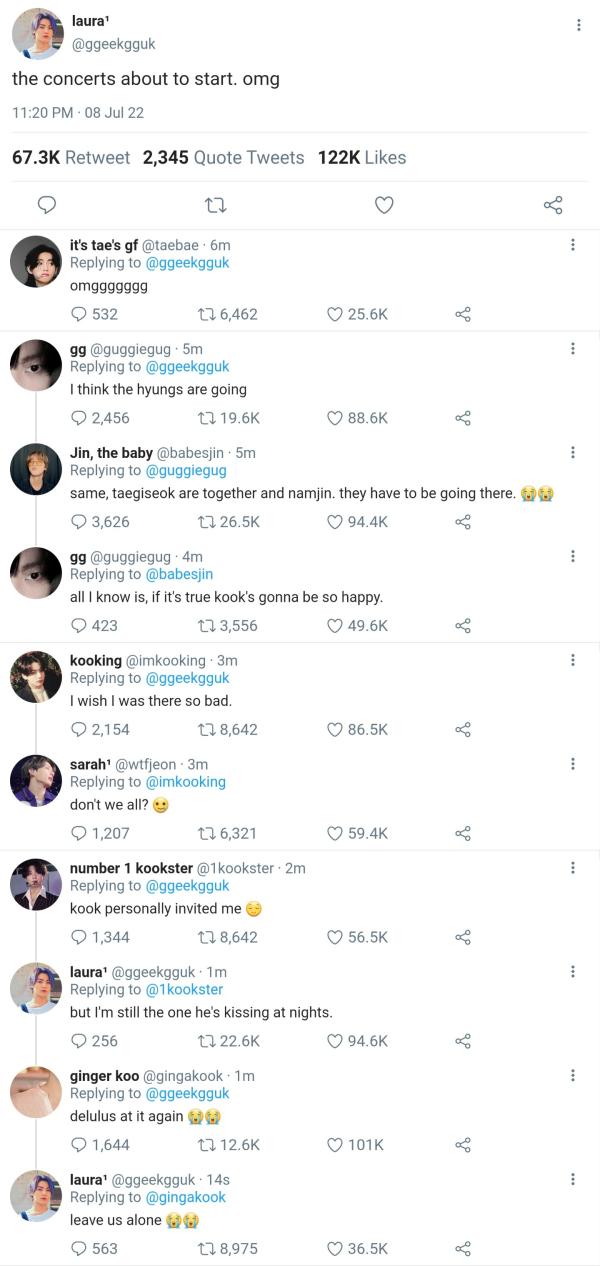View the 122K Likes list
600x1266 pixels.
coord(362,157)
